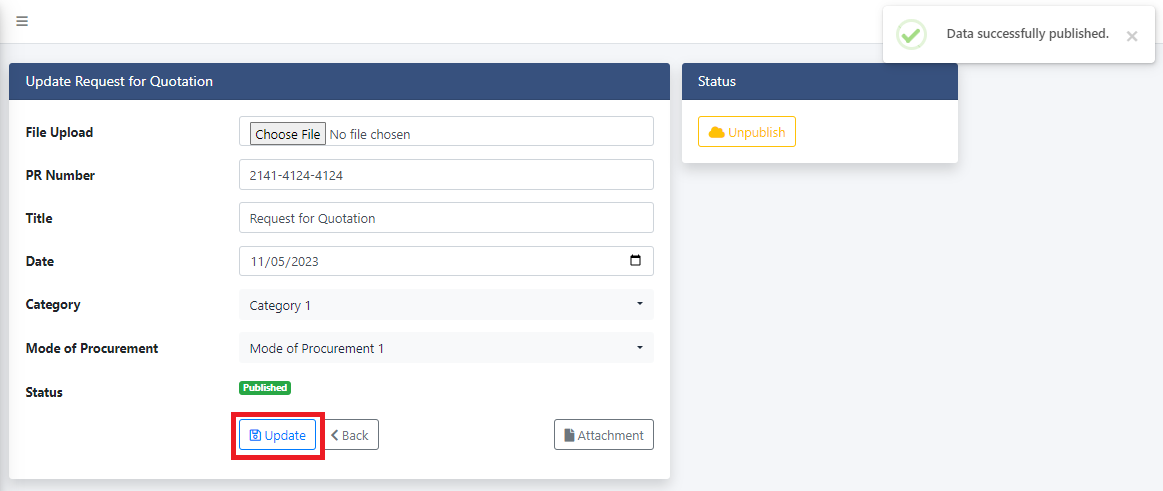Focus the Title input field
The width and height of the screenshot is (1163, 491).
[x=447, y=218]
